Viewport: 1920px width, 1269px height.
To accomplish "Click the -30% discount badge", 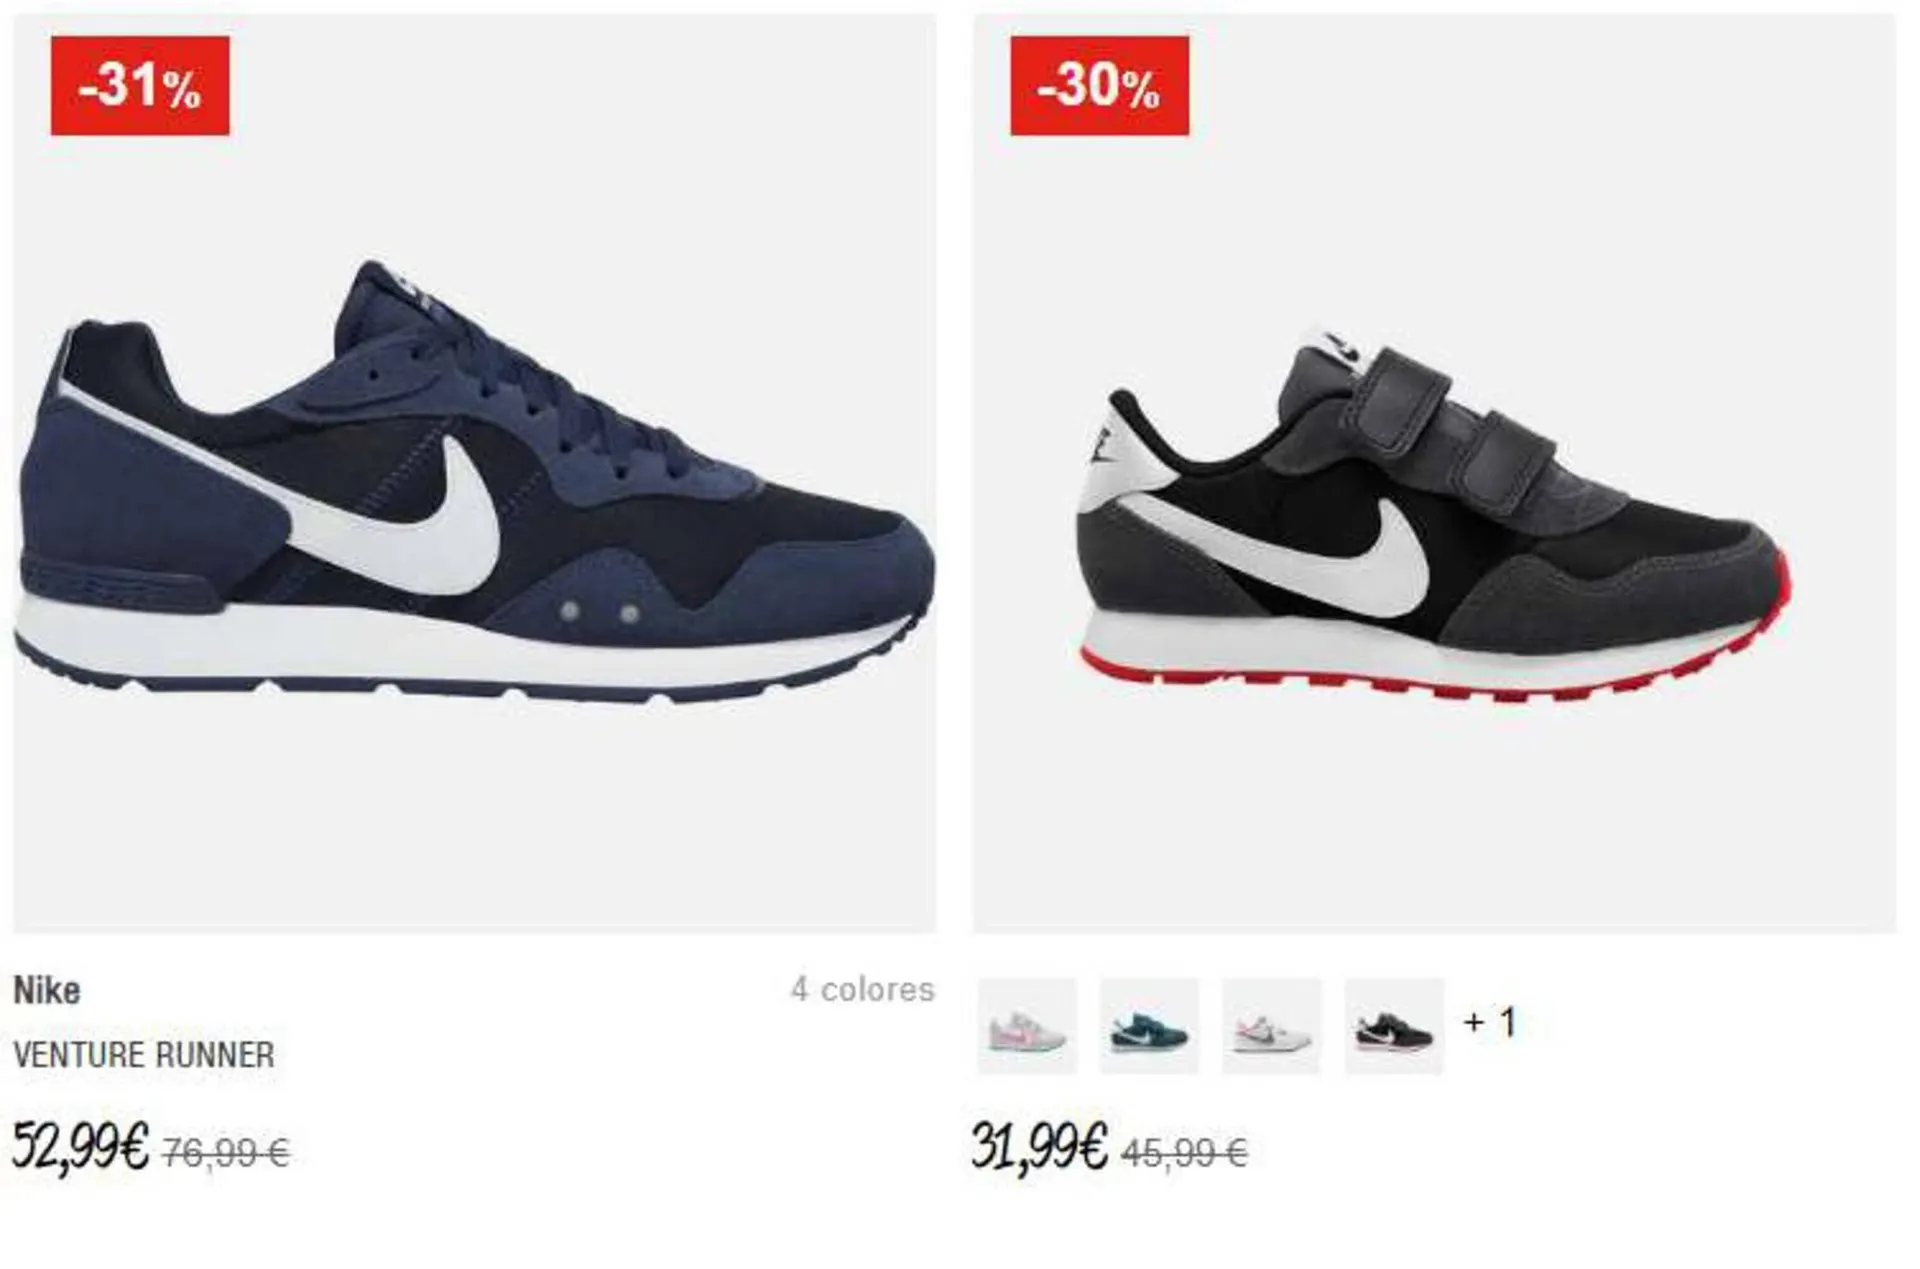I will coord(1099,86).
